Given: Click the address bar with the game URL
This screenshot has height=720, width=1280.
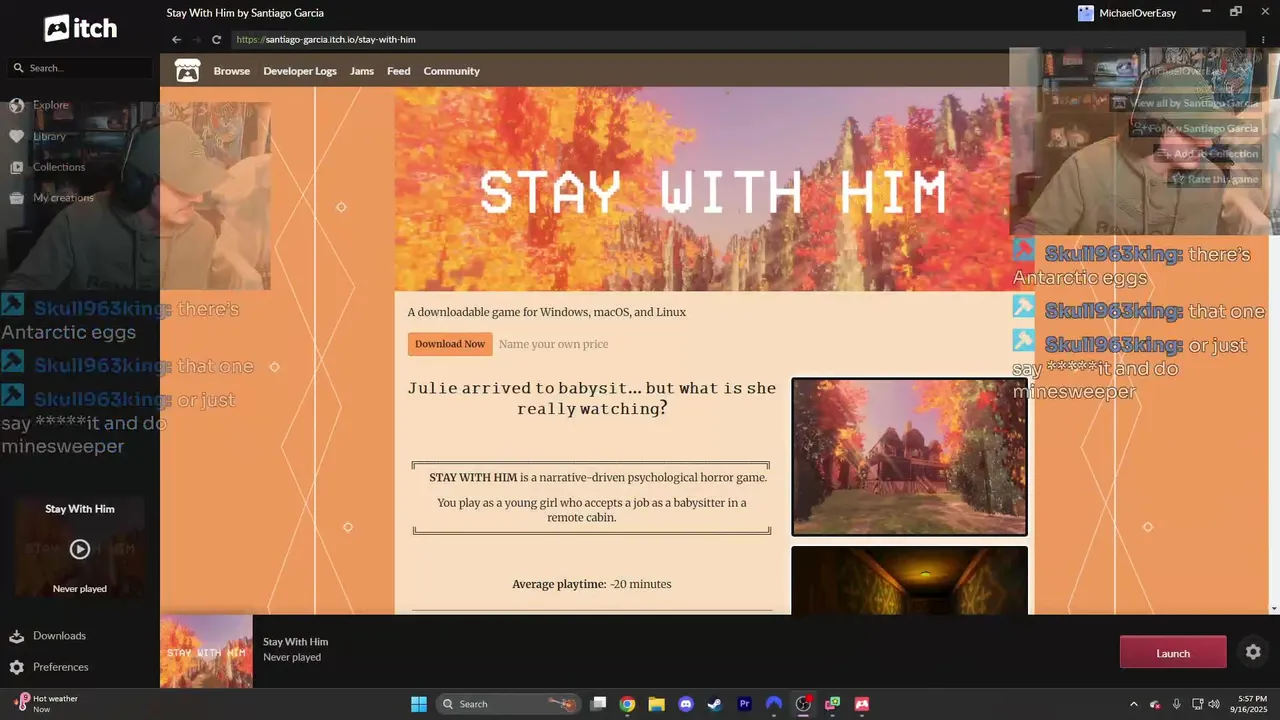Looking at the screenshot, I should click(739, 40).
